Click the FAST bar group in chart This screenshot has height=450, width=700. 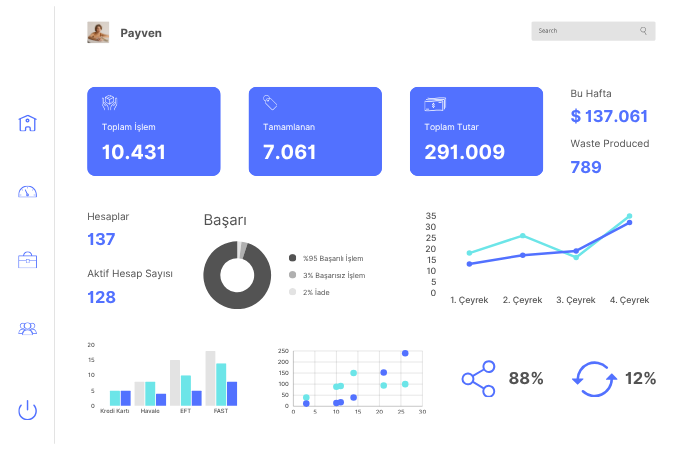[221, 378]
